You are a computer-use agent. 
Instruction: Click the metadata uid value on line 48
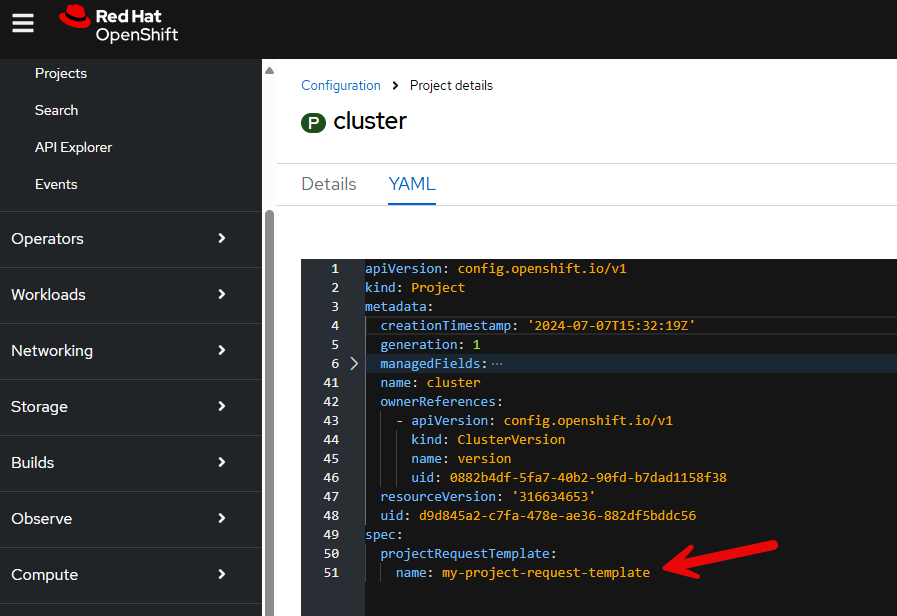coord(557,515)
